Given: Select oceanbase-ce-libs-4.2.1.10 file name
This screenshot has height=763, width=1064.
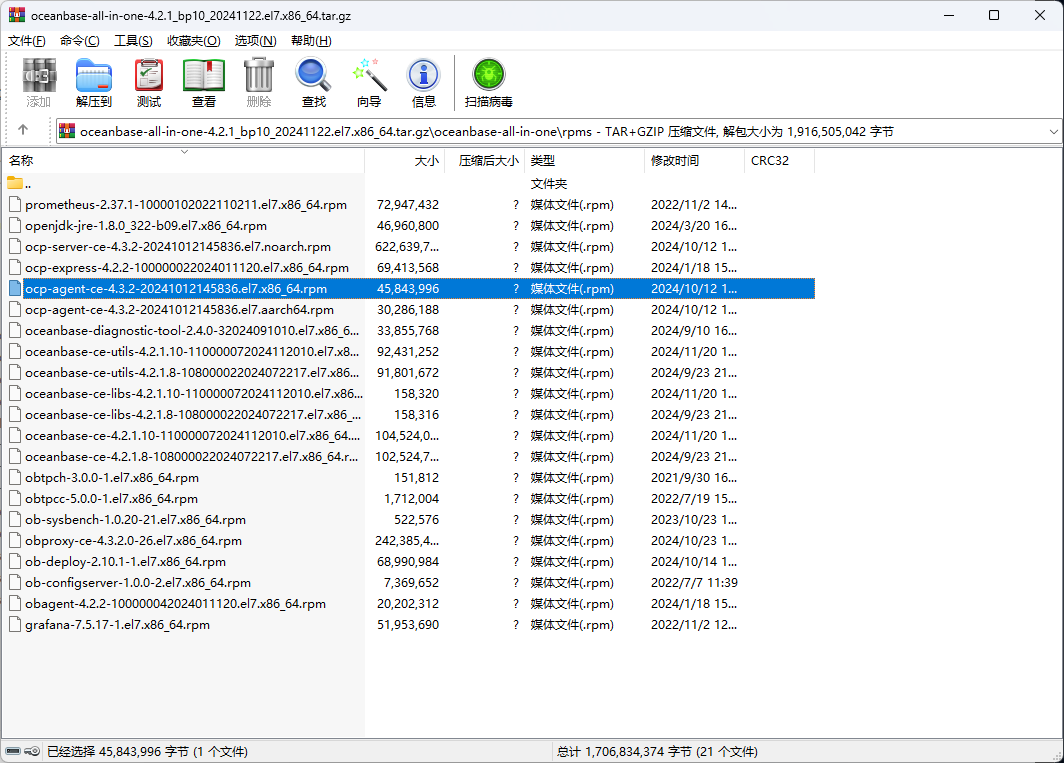Looking at the screenshot, I should (x=193, y=394).
